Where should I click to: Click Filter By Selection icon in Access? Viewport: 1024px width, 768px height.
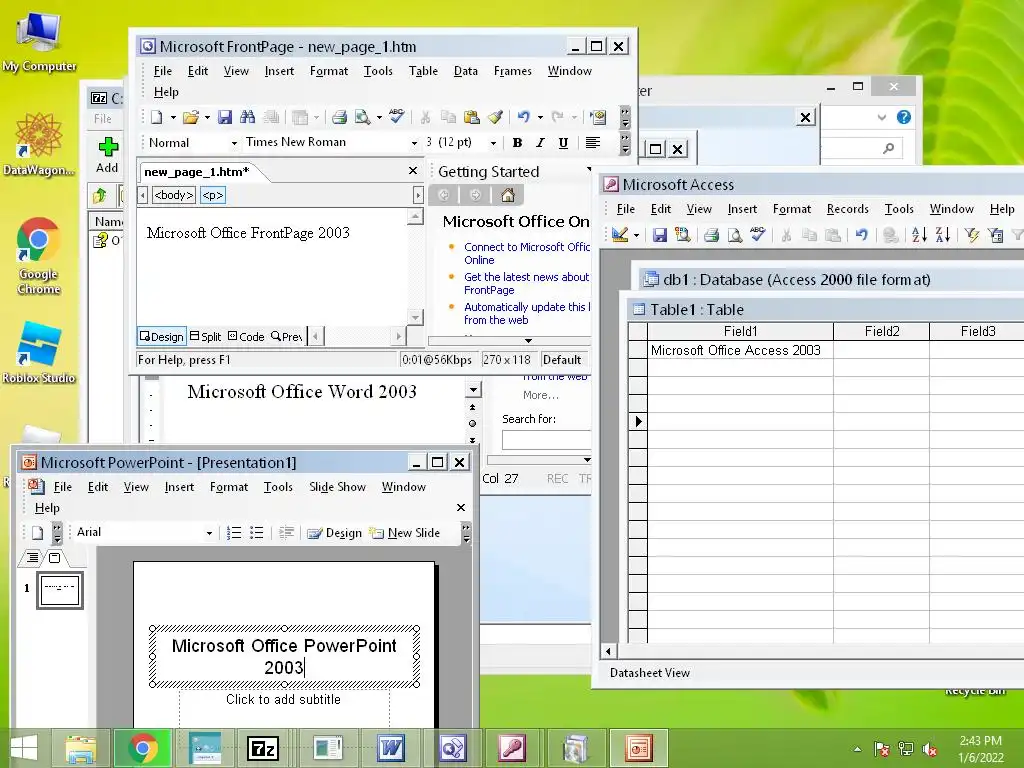[972, 234]
